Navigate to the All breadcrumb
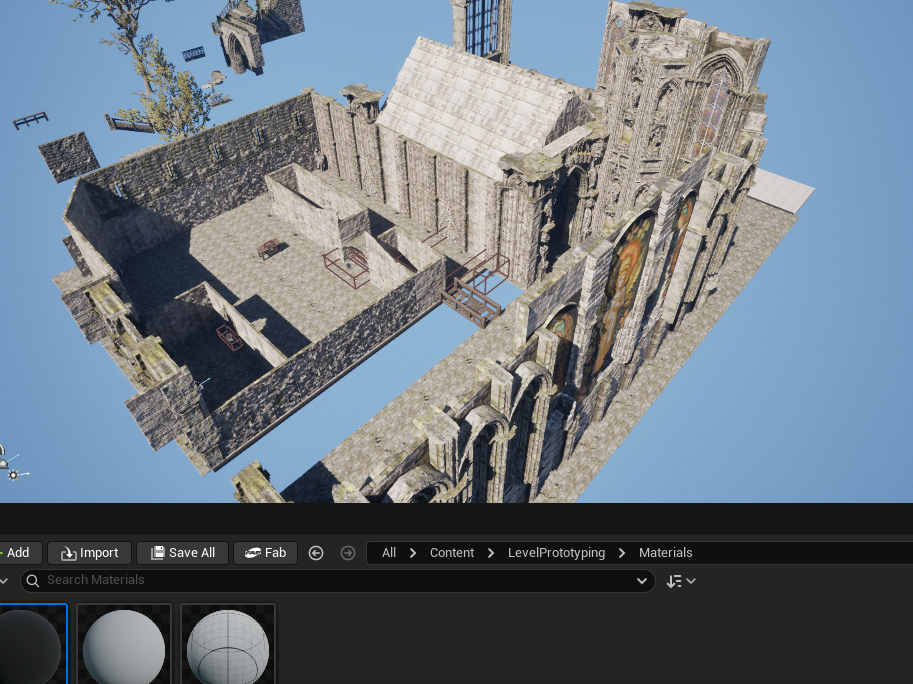Image resolution: width=913 pixels, height=684 pixels. 389,553
